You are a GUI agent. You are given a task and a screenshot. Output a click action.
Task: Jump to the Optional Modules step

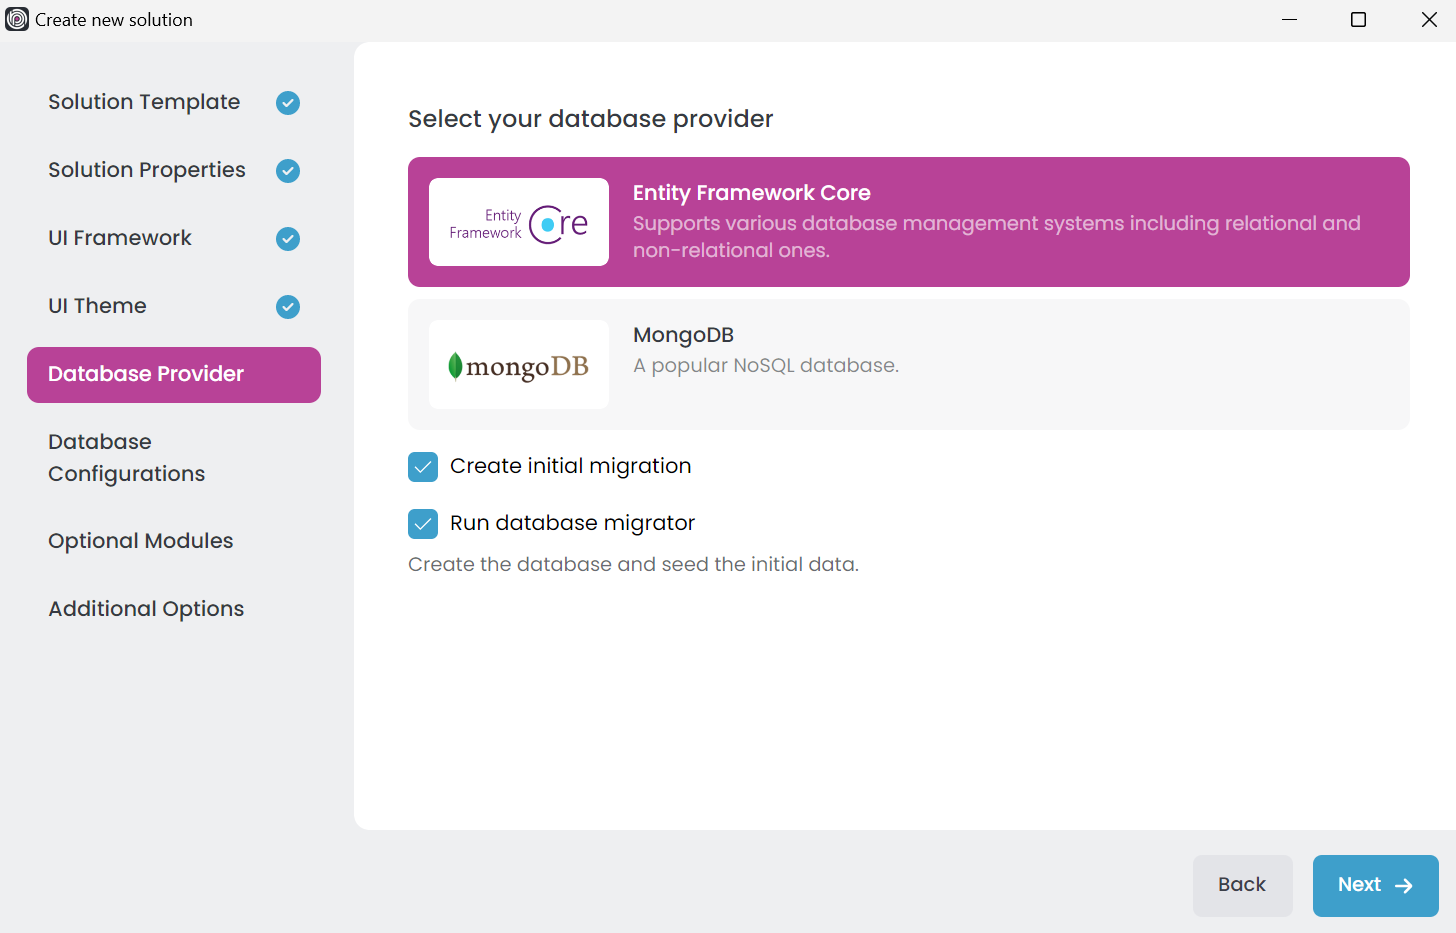(174, 541)
